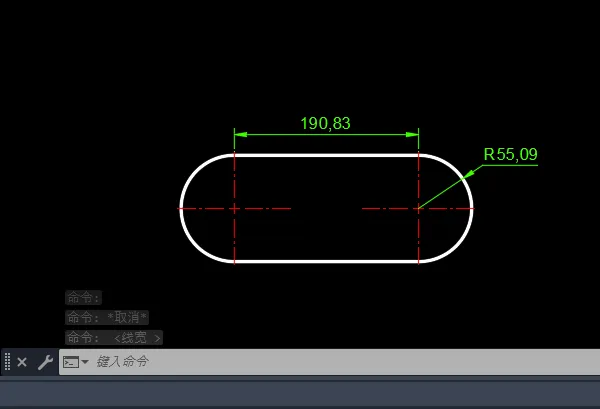Viewport: 600px width, 409px height.
Task: Select the R55,09 radius dimension text
Action: click(x=510, y=155)
